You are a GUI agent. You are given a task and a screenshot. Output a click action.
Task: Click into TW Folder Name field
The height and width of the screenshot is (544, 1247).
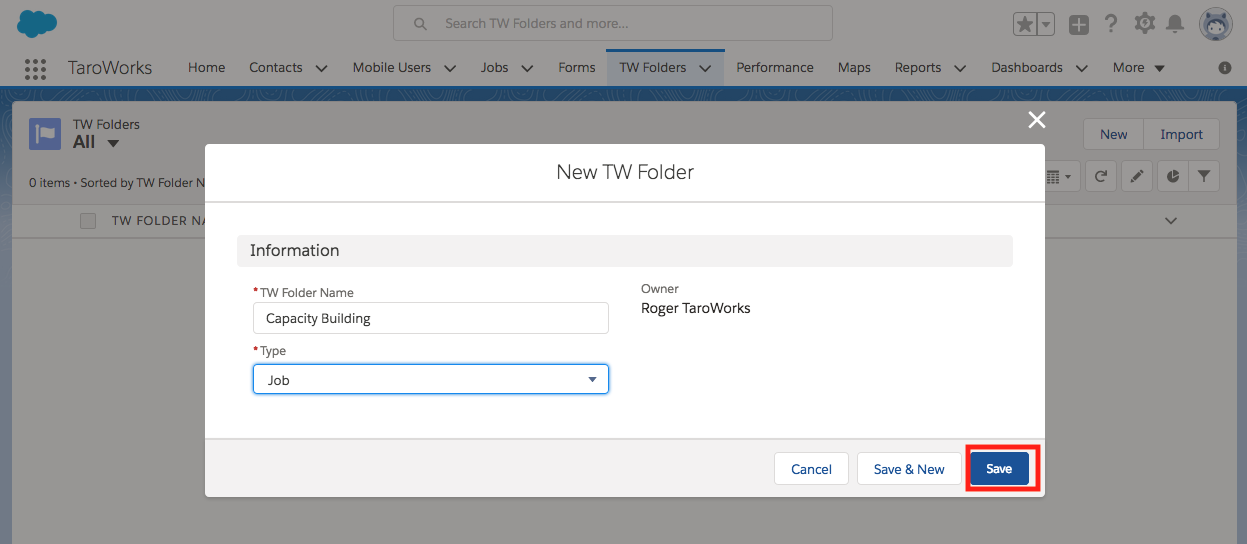(x=431, y=318)
